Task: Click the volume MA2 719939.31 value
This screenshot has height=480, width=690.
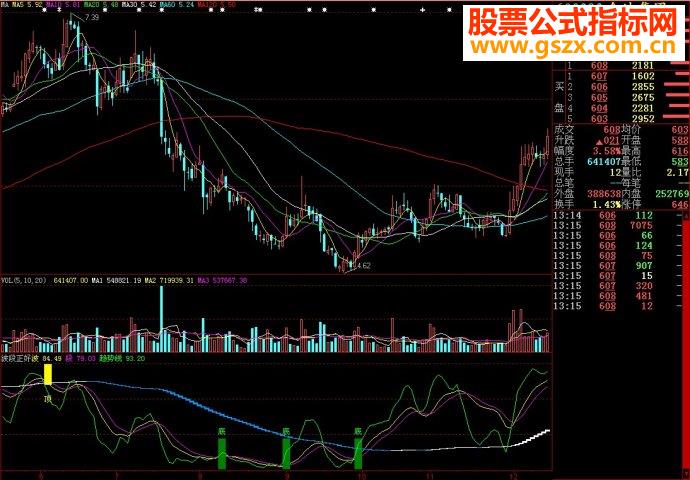Action: pos(170,280)
